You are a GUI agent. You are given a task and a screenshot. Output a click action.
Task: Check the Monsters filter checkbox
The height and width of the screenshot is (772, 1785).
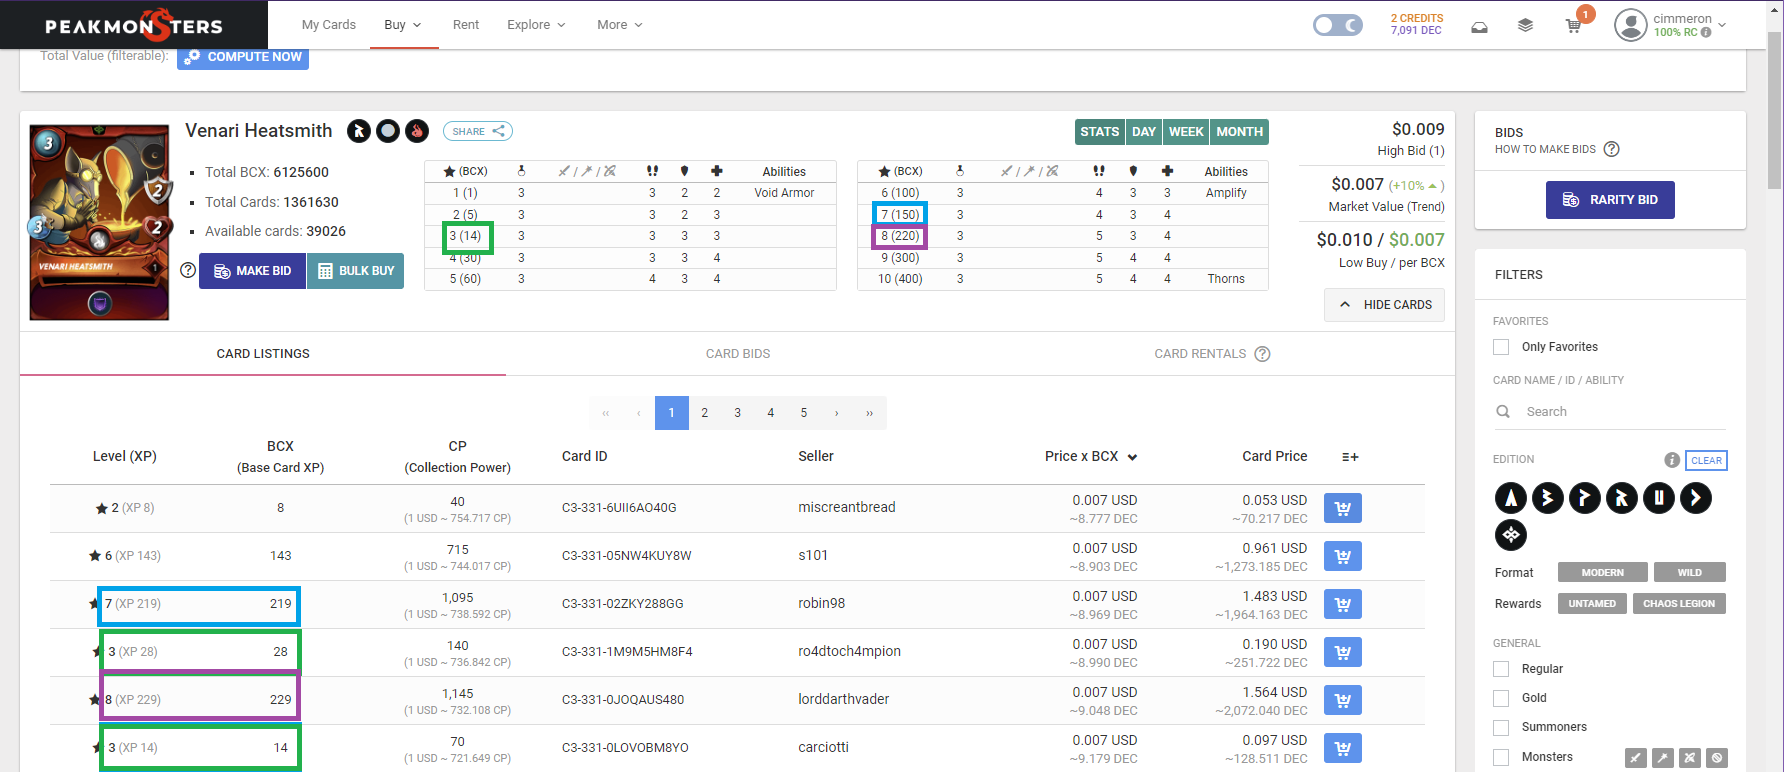point(1501,757)
